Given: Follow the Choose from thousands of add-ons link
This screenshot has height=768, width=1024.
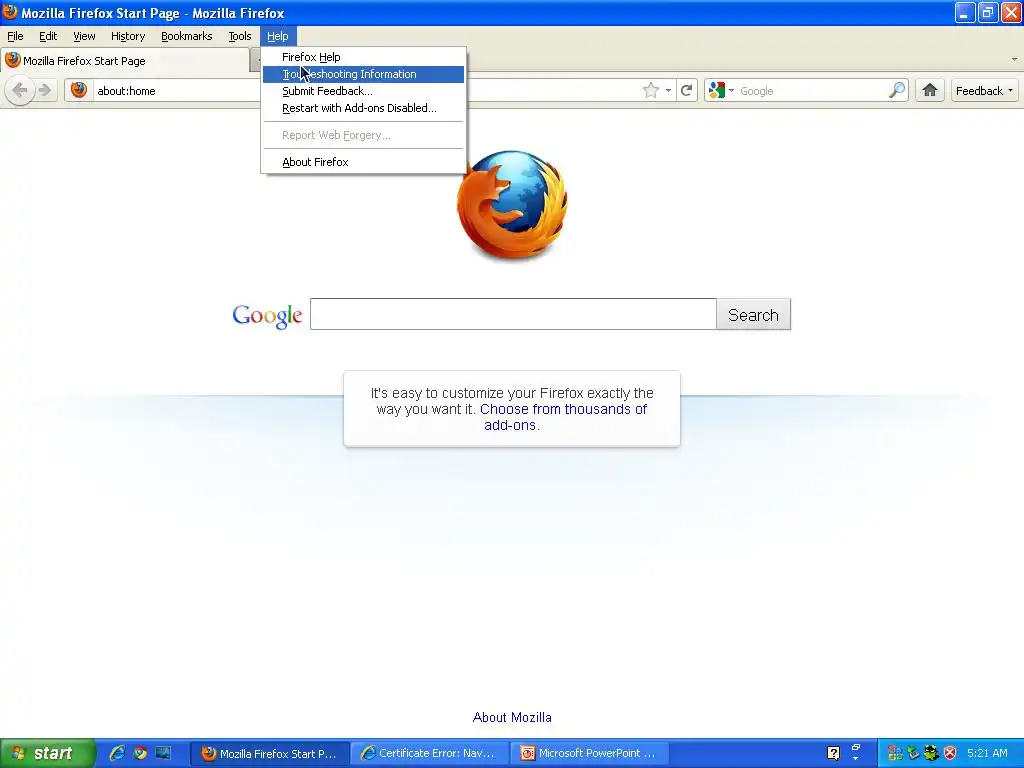Looking at the screenshot, I should 564,417.
